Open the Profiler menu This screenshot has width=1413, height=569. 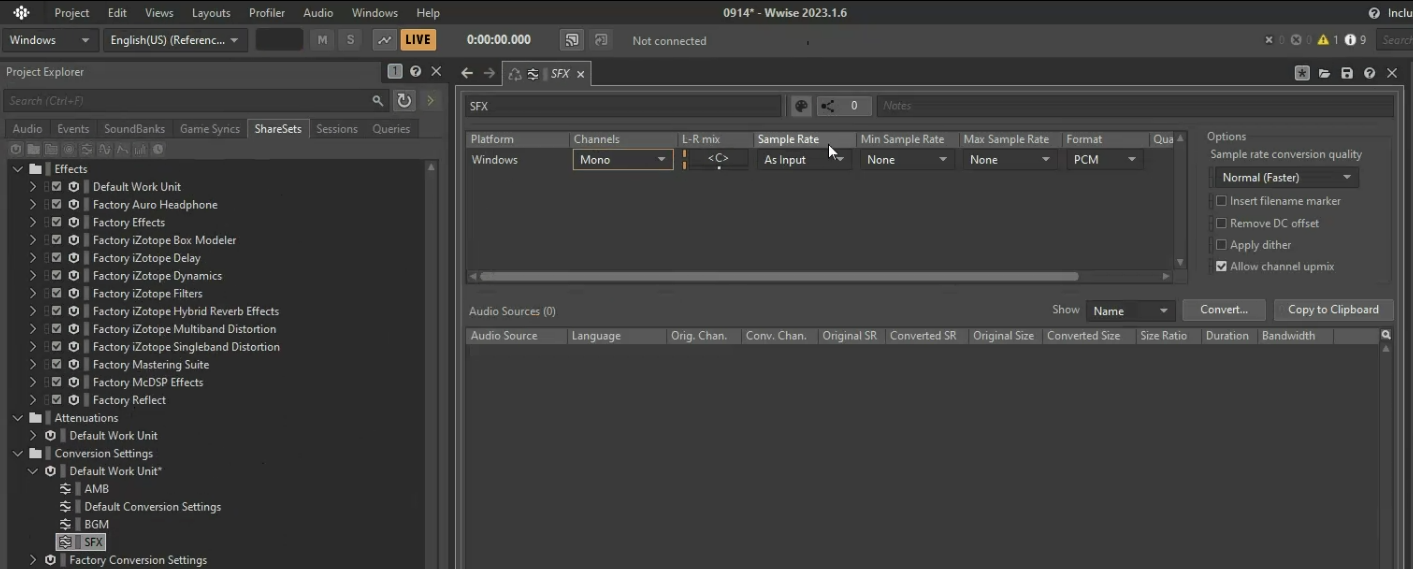pyautogui.click(x=267, y=13)
